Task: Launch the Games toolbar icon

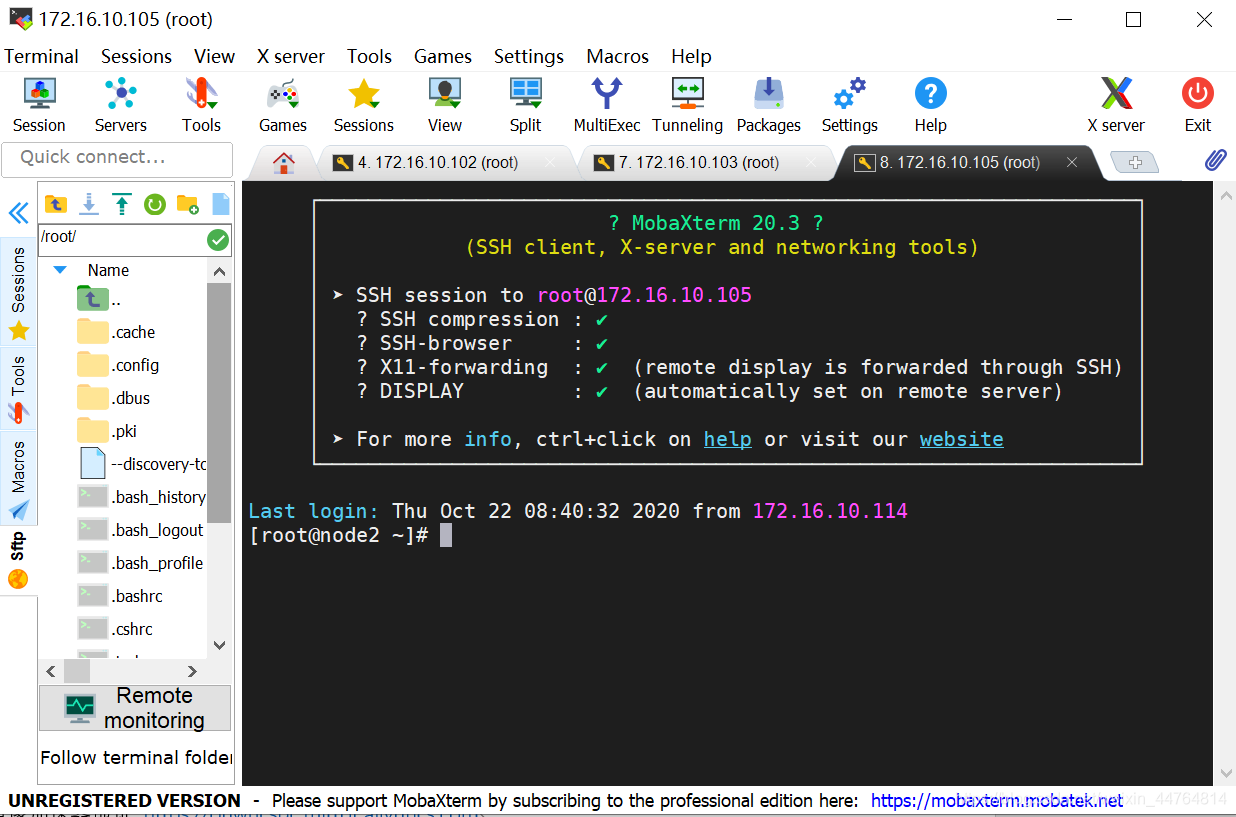Action: pyautogui.click(x=283, y=105)
